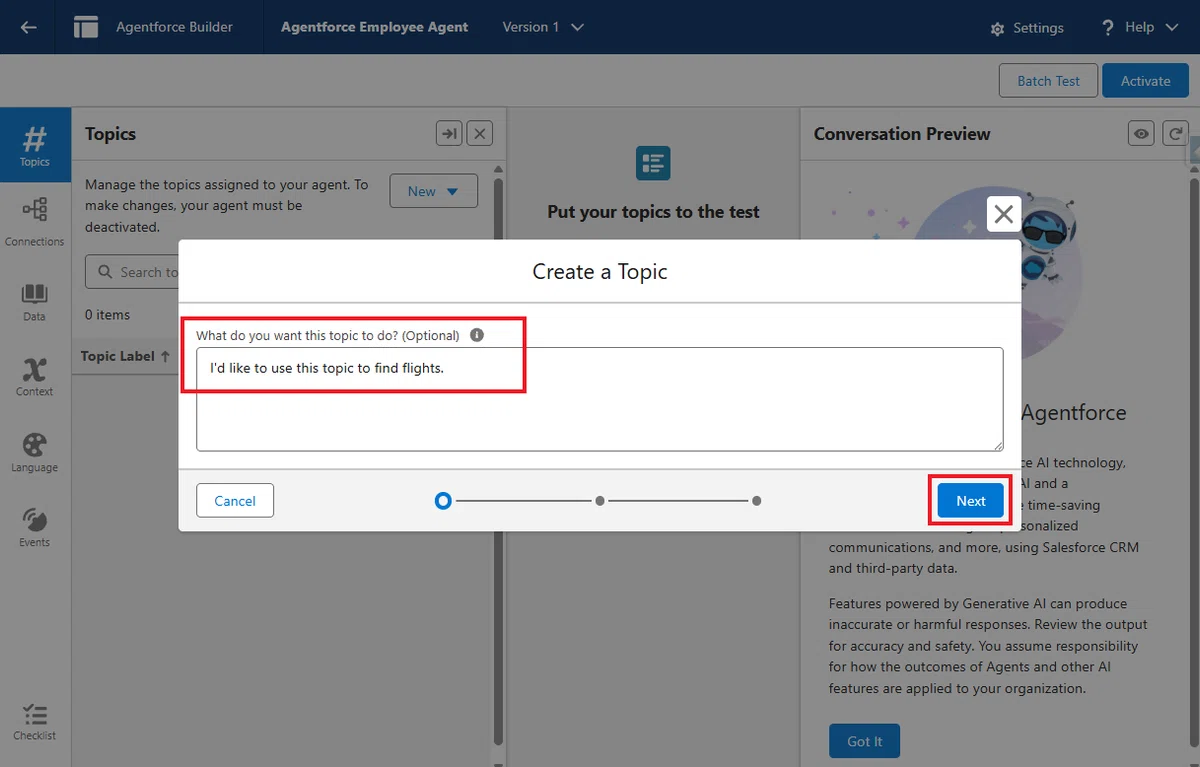
Task: Select the second progress step indicator
Action: pos(600,500)
